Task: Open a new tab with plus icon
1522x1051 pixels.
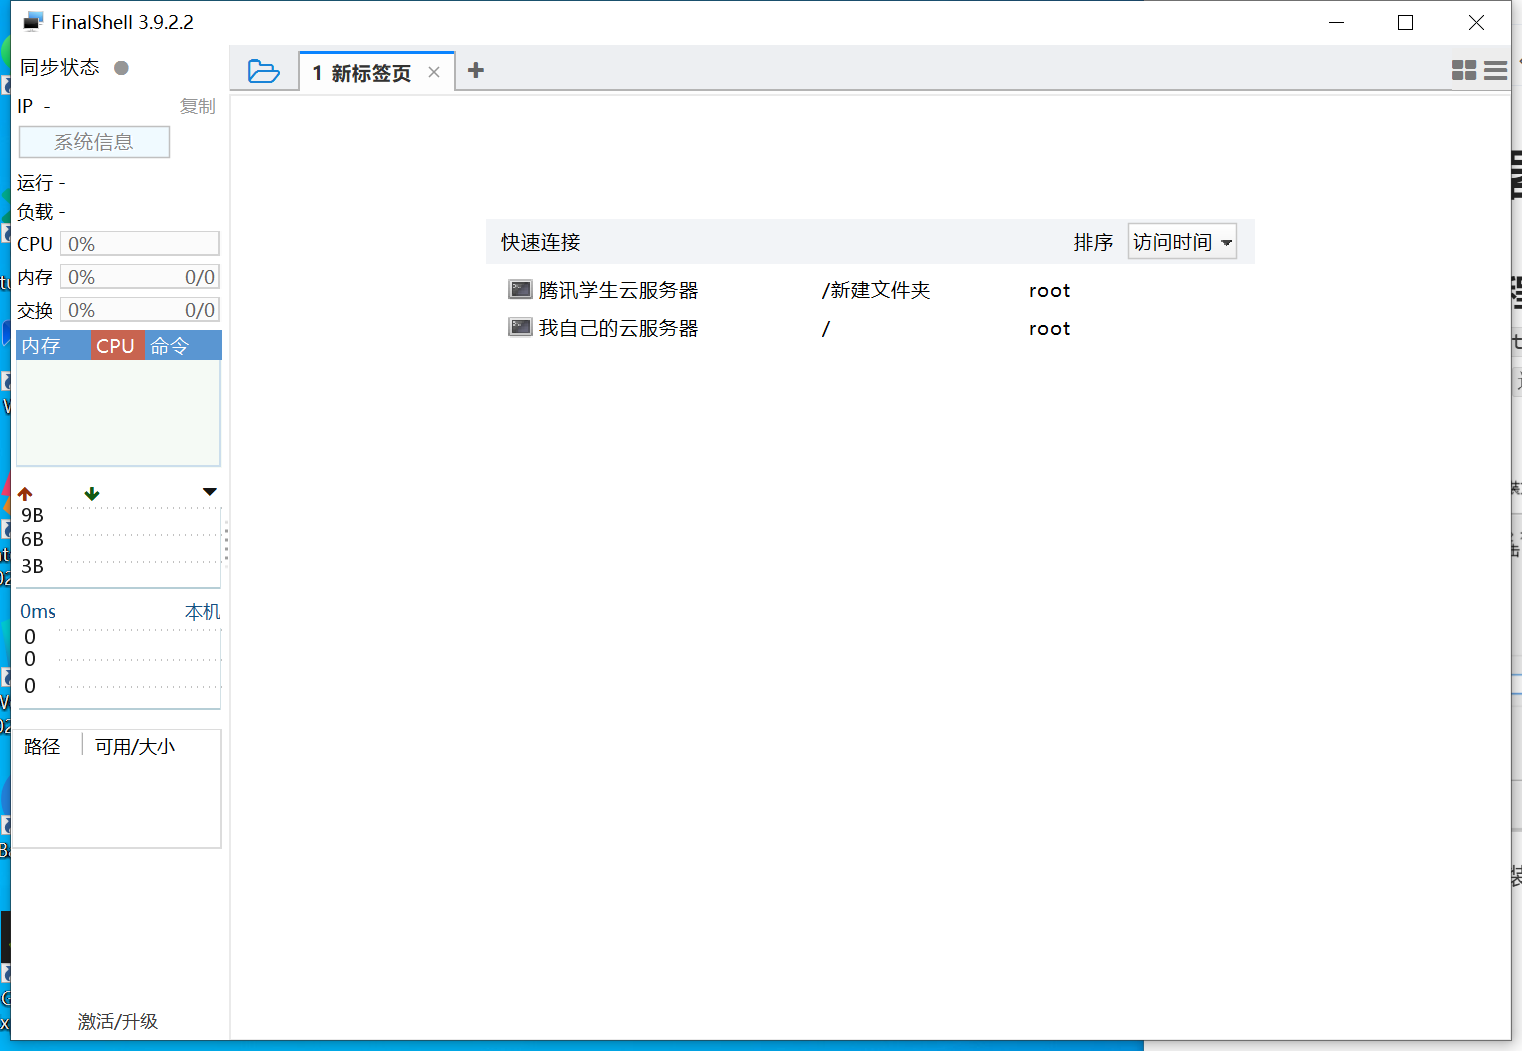Action: point(476,70)
